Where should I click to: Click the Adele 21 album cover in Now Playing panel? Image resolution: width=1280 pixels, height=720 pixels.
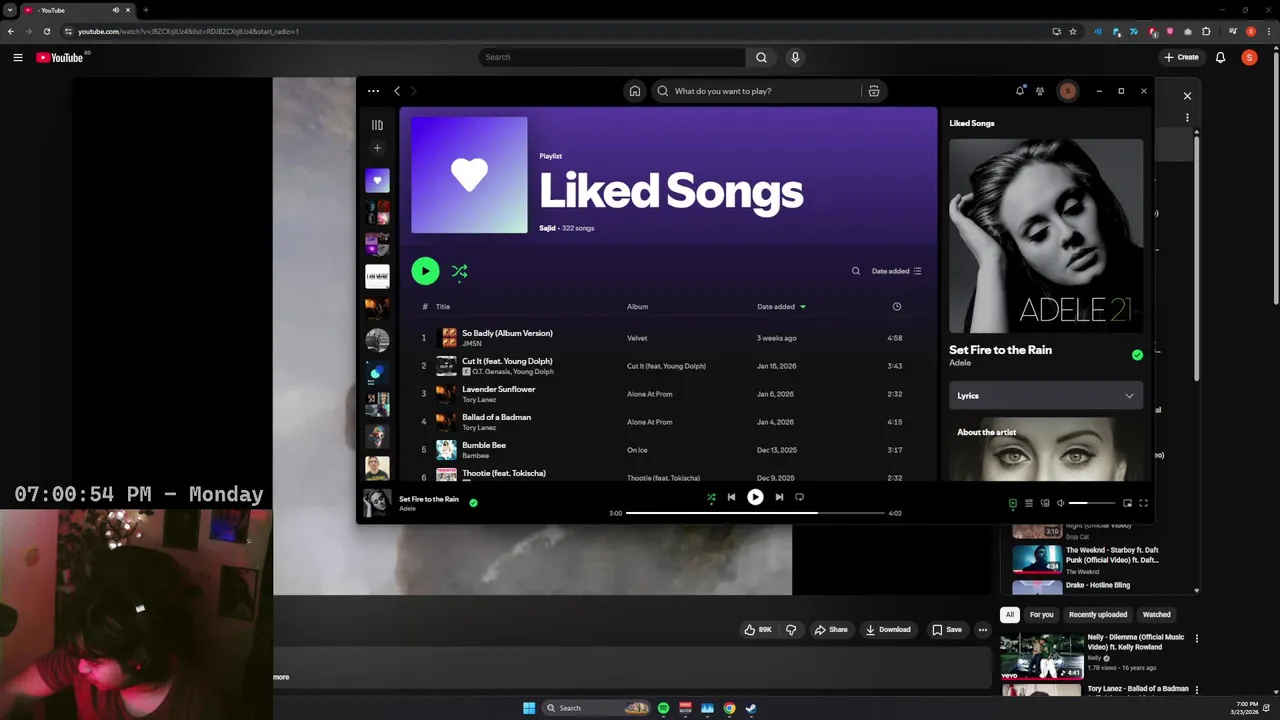1046,236
